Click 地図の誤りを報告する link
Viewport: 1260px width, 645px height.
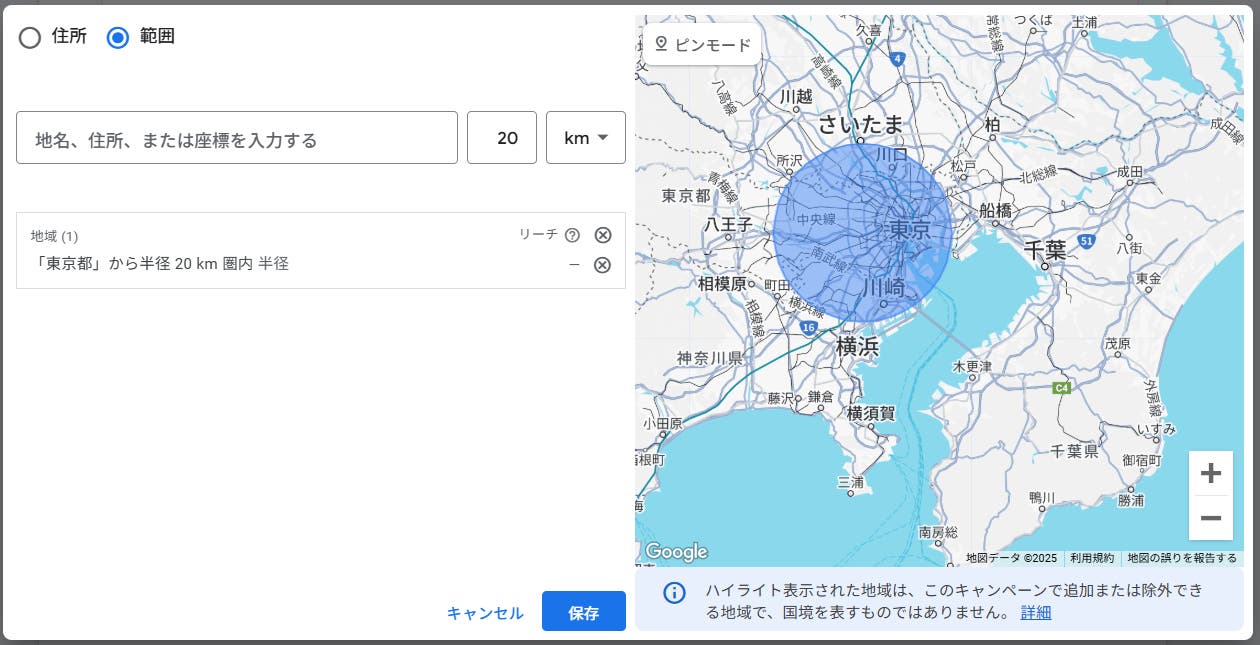click(1182, 558)
